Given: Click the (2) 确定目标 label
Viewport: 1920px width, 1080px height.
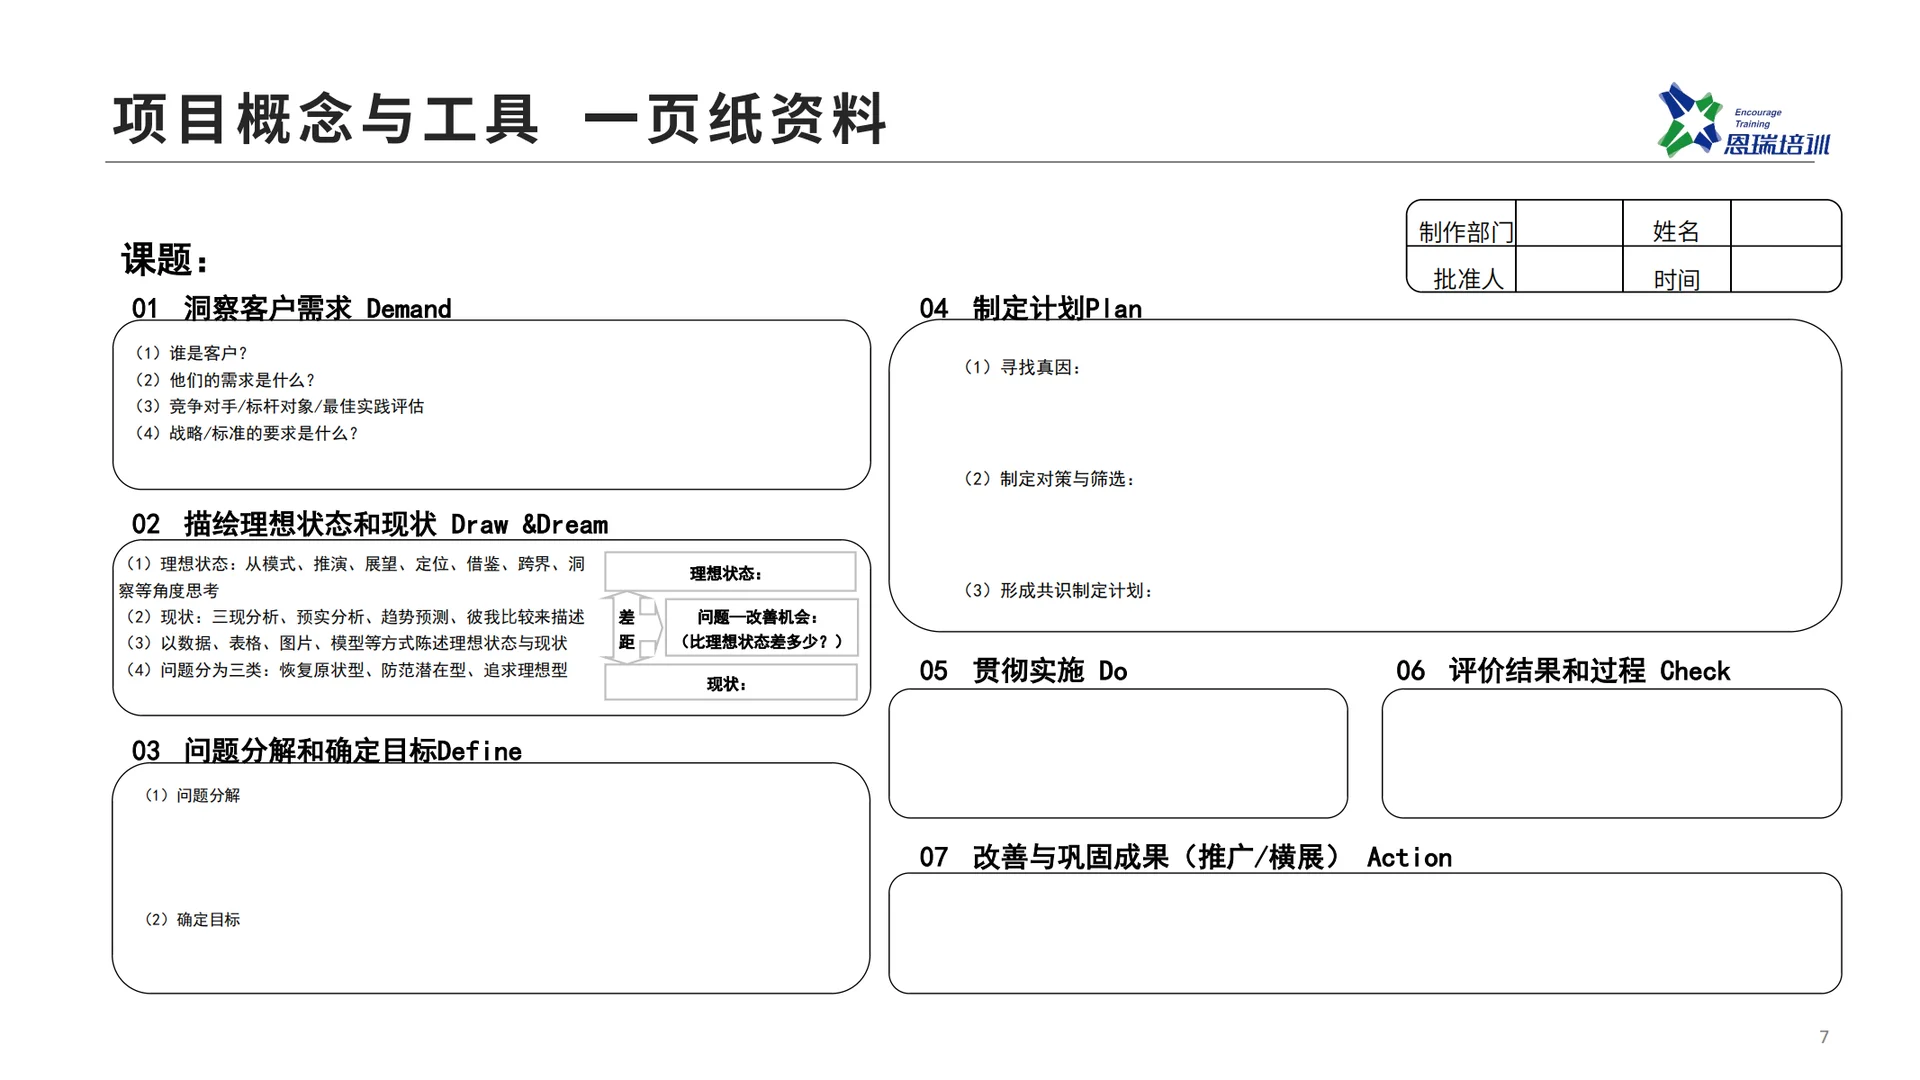Looking at the screenshot, I should click(192, 919).
